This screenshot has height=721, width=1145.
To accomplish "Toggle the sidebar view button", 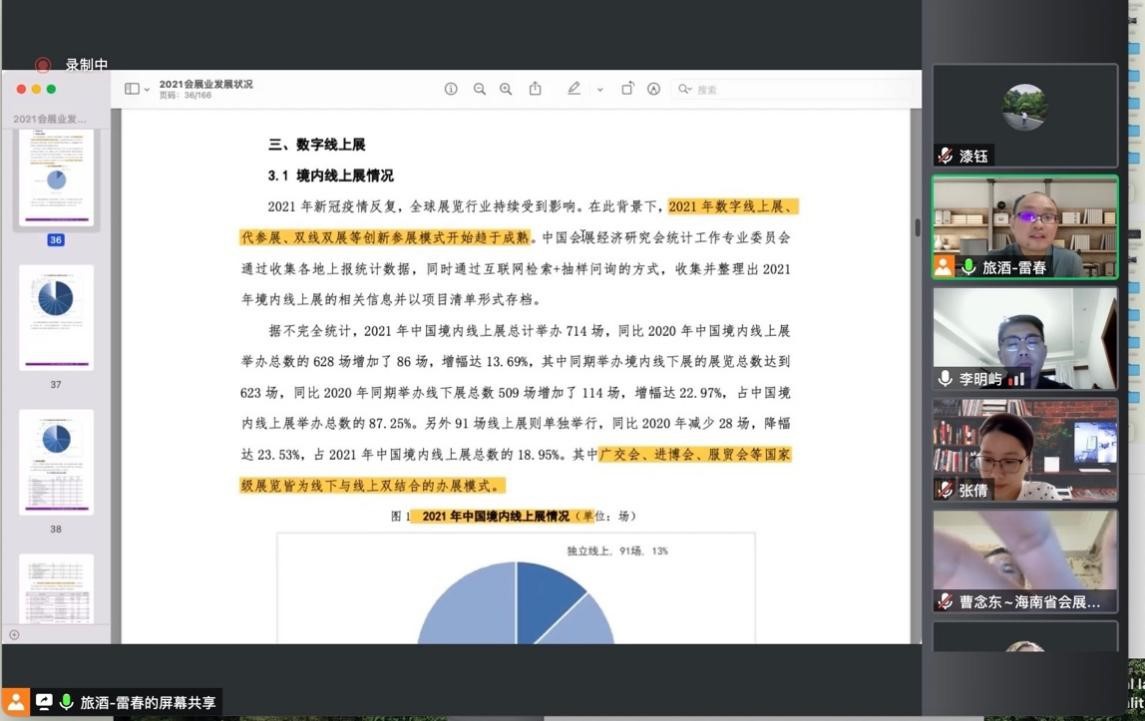I will pos(132,89).
